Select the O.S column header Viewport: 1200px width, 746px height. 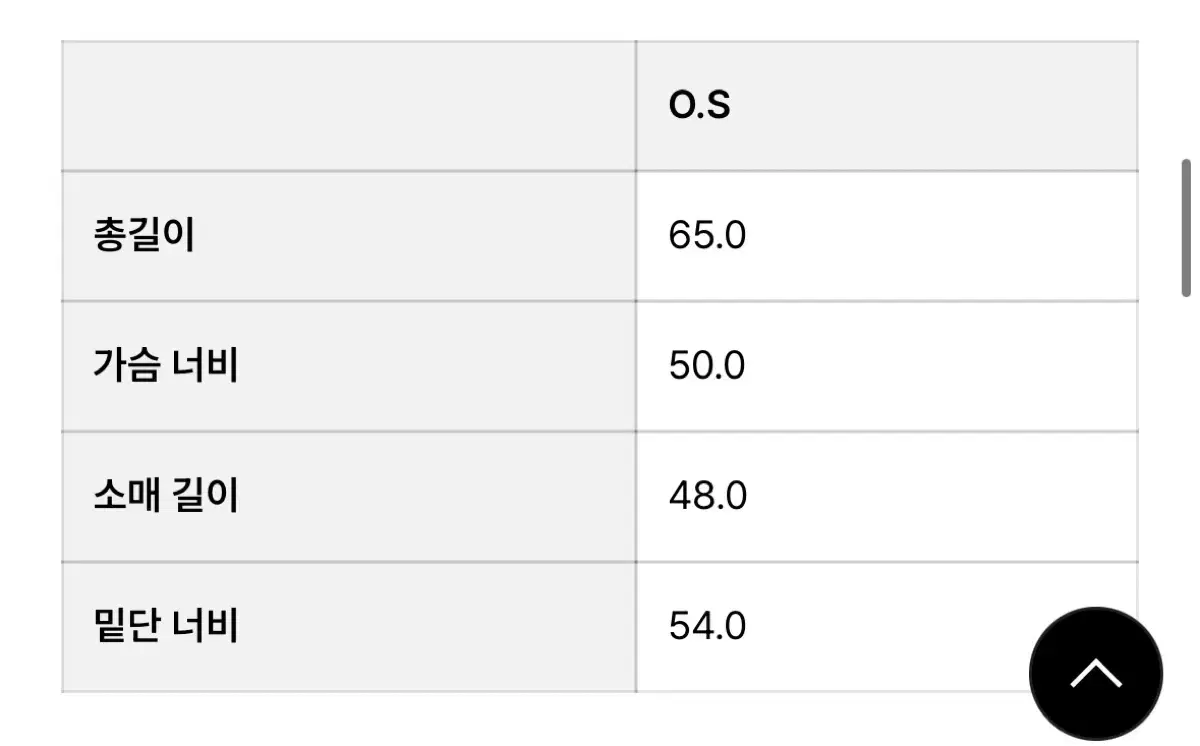700,105
